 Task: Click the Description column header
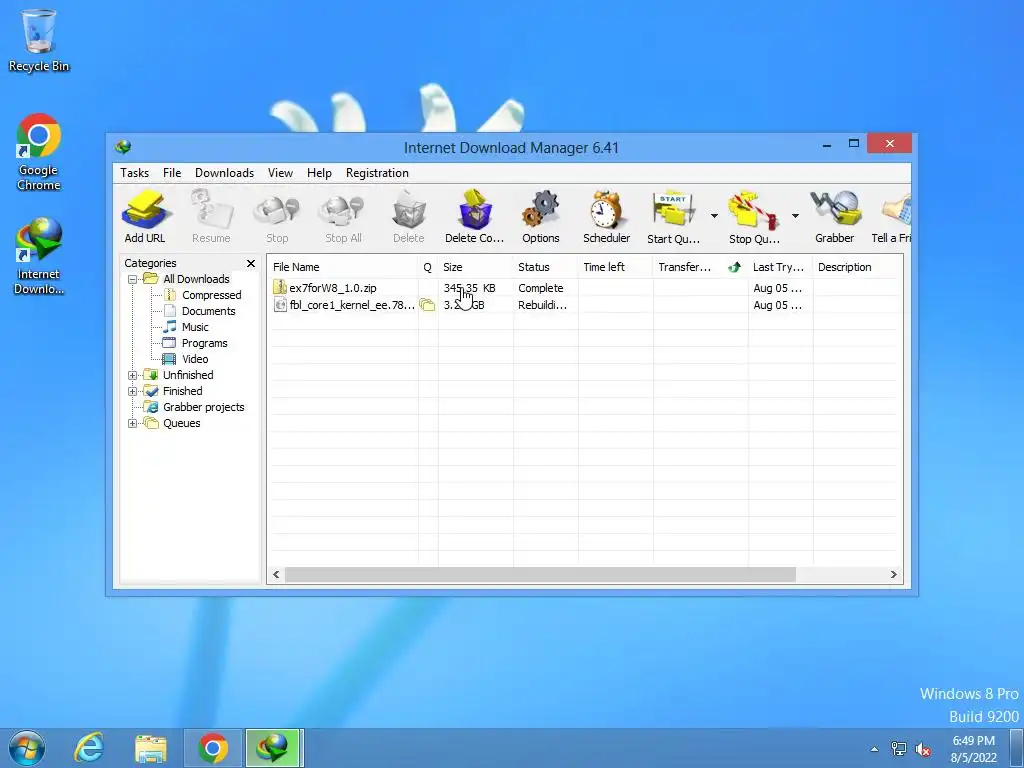pos(857,267)
